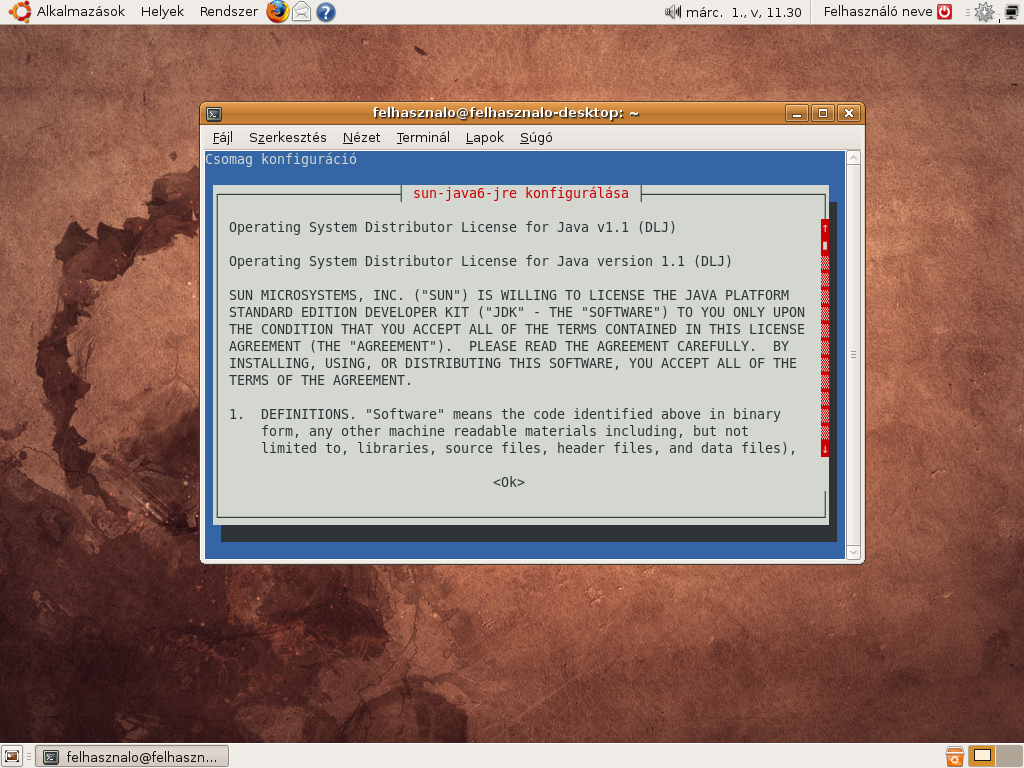Close the terminal window

tap(849, 114)
